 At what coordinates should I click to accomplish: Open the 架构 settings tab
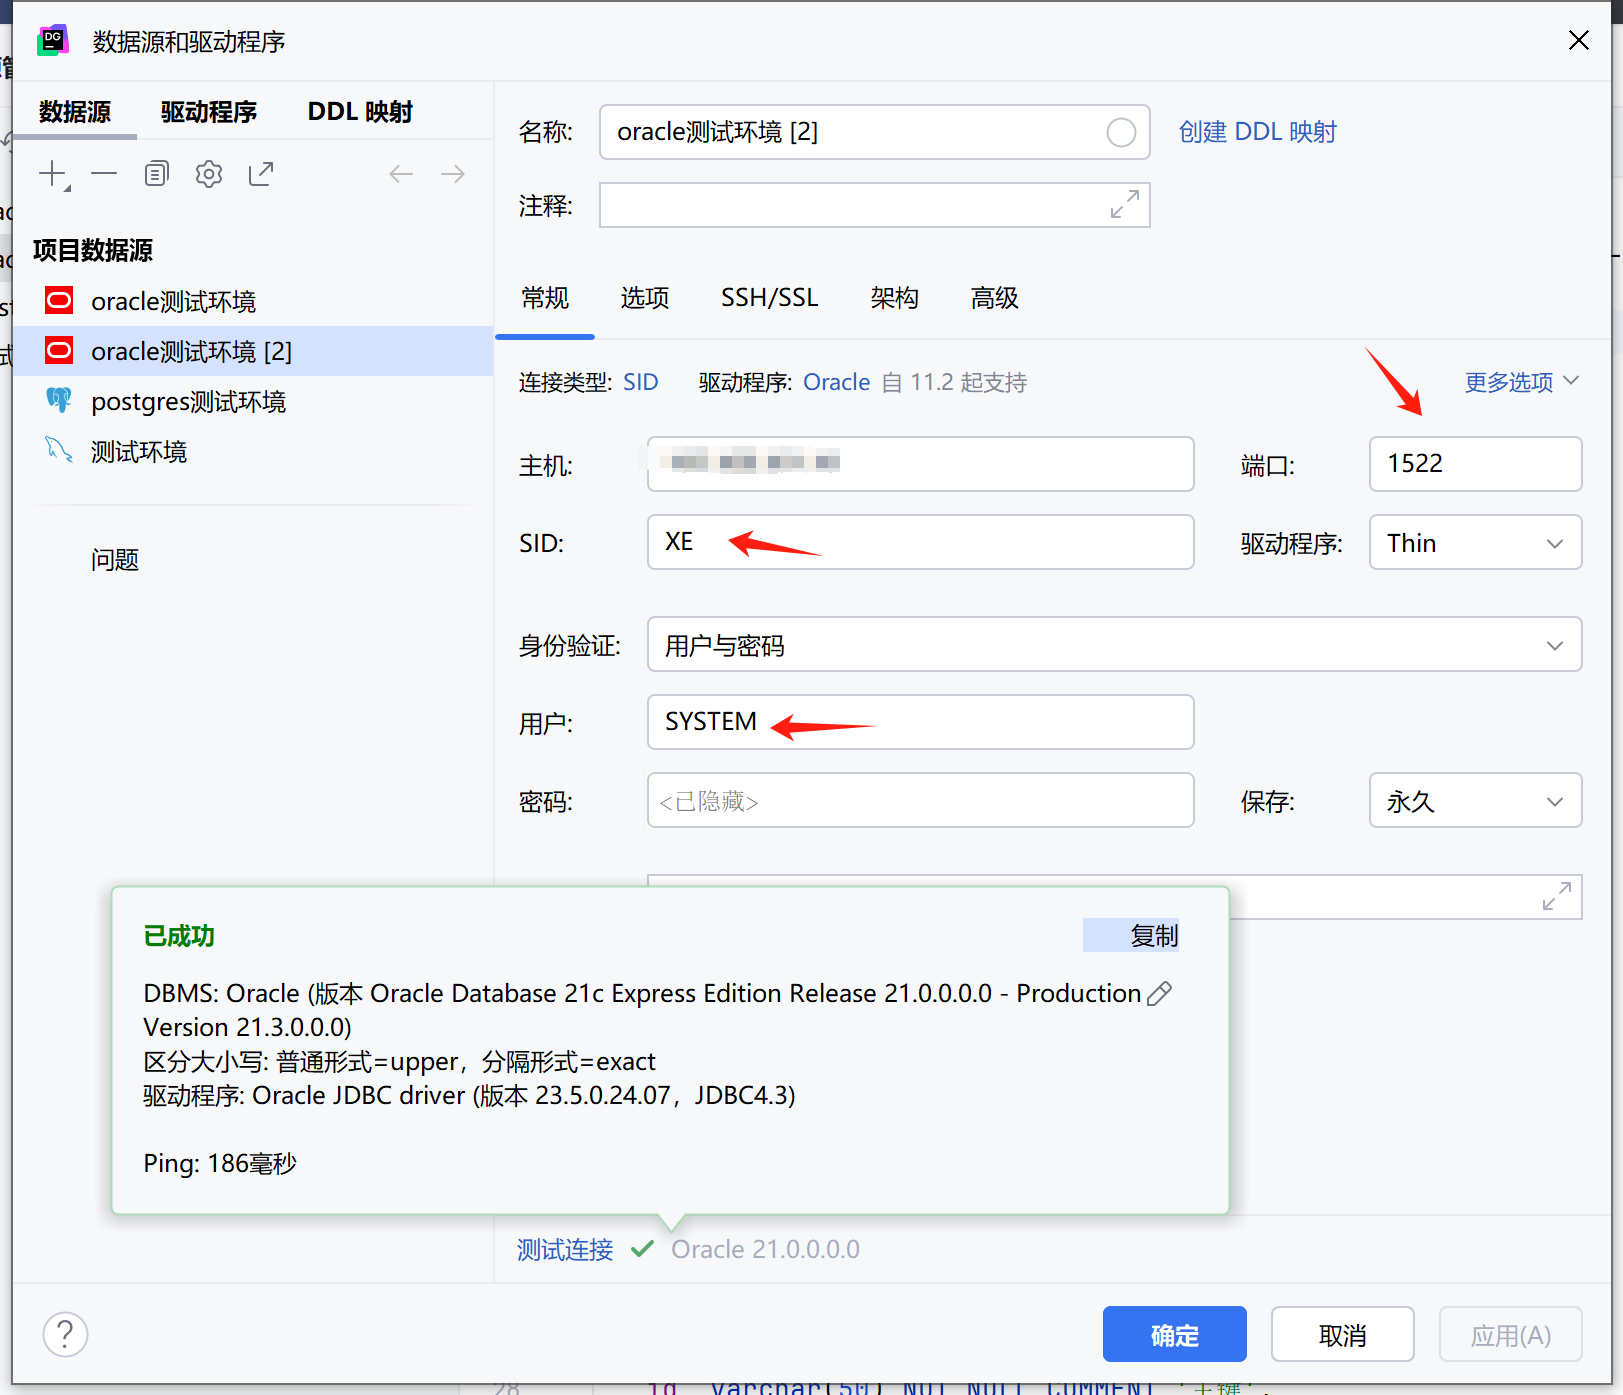tap(895, 298)
